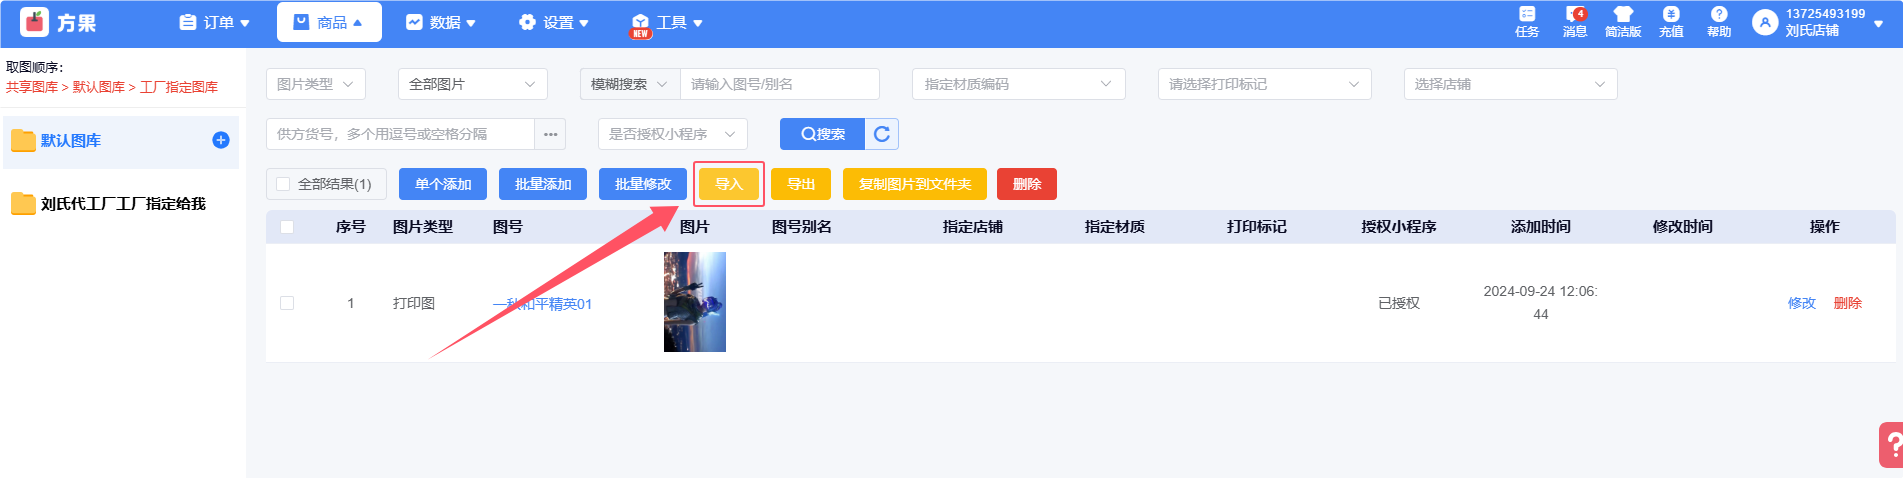
Task: Open the 图片类型 dropdown
Action: pos(316,84)
